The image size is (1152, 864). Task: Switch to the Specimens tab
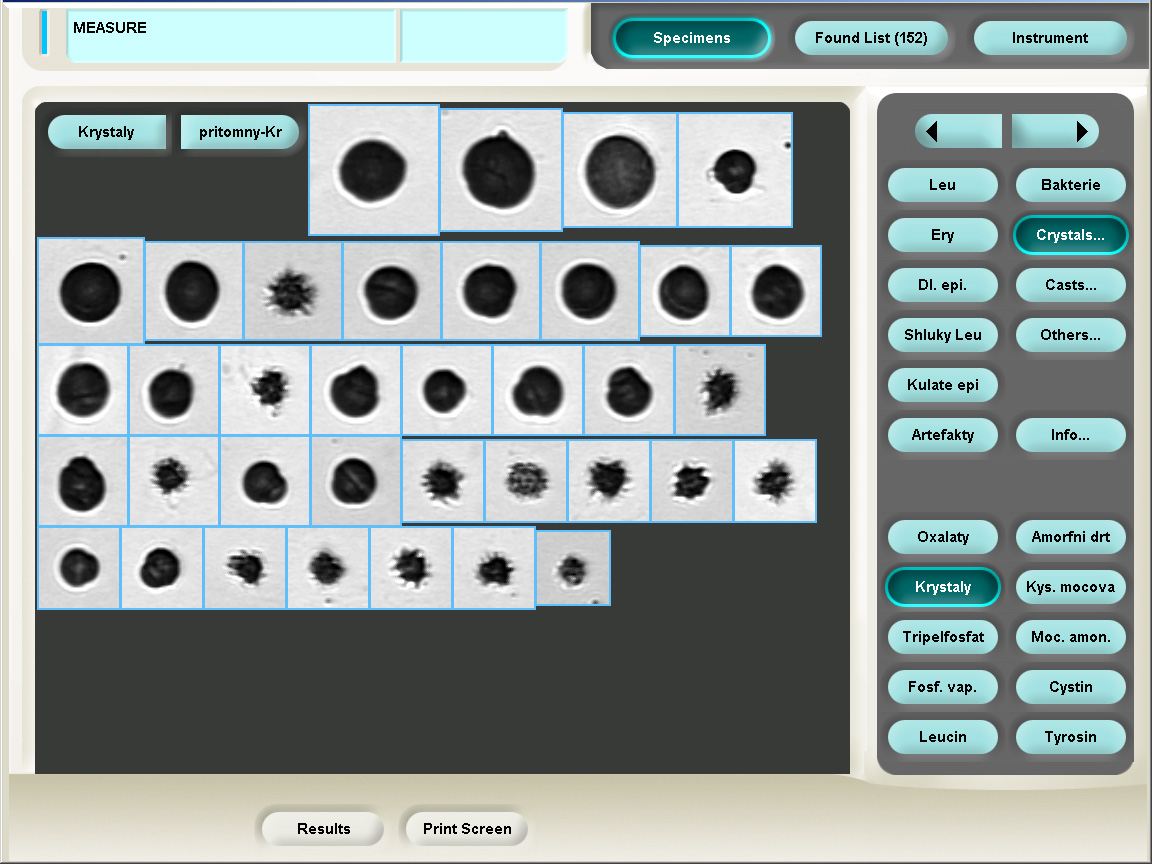691,38
